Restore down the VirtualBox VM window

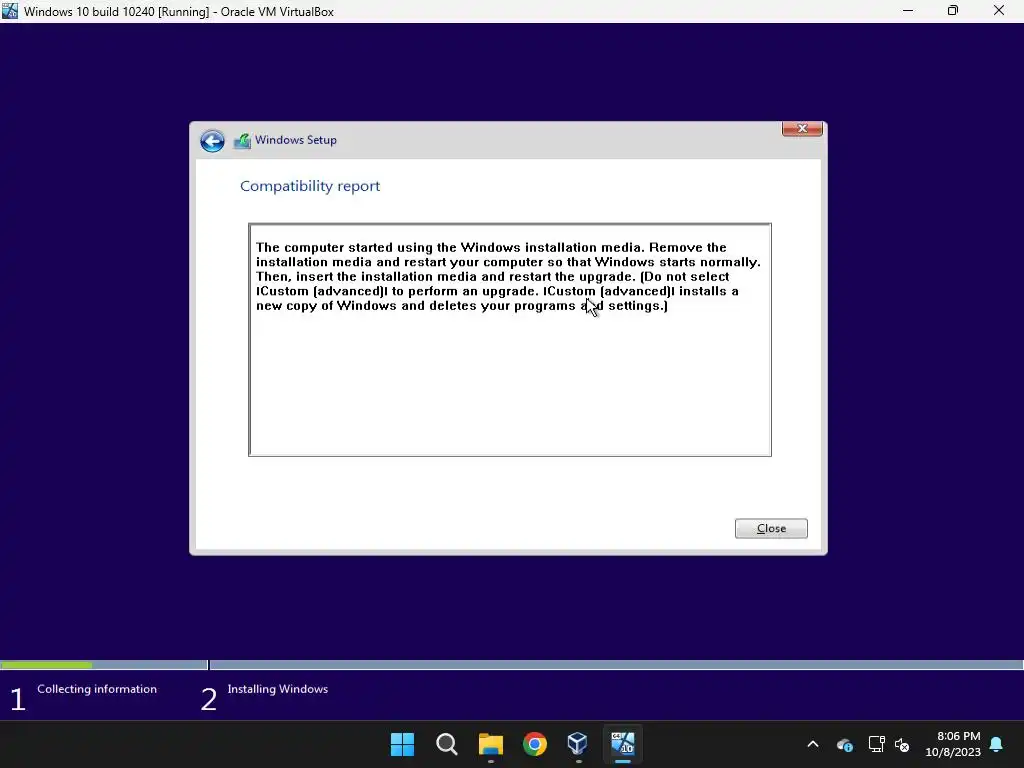point(953,11)
